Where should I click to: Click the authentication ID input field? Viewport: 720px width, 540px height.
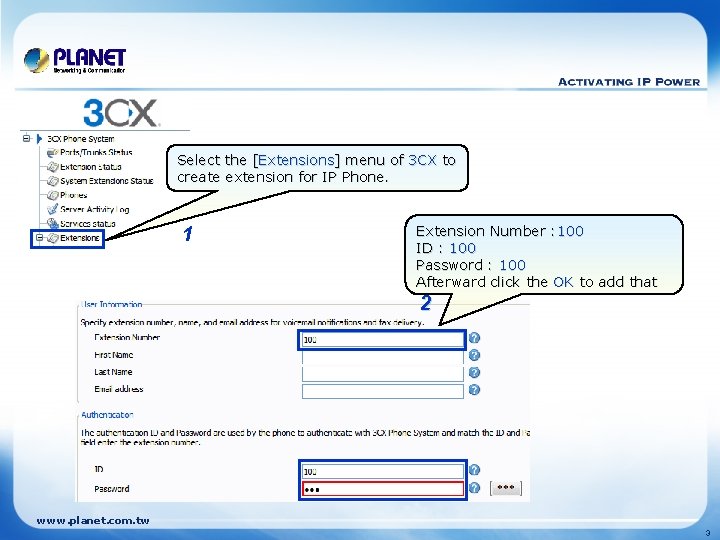point(382,471)
